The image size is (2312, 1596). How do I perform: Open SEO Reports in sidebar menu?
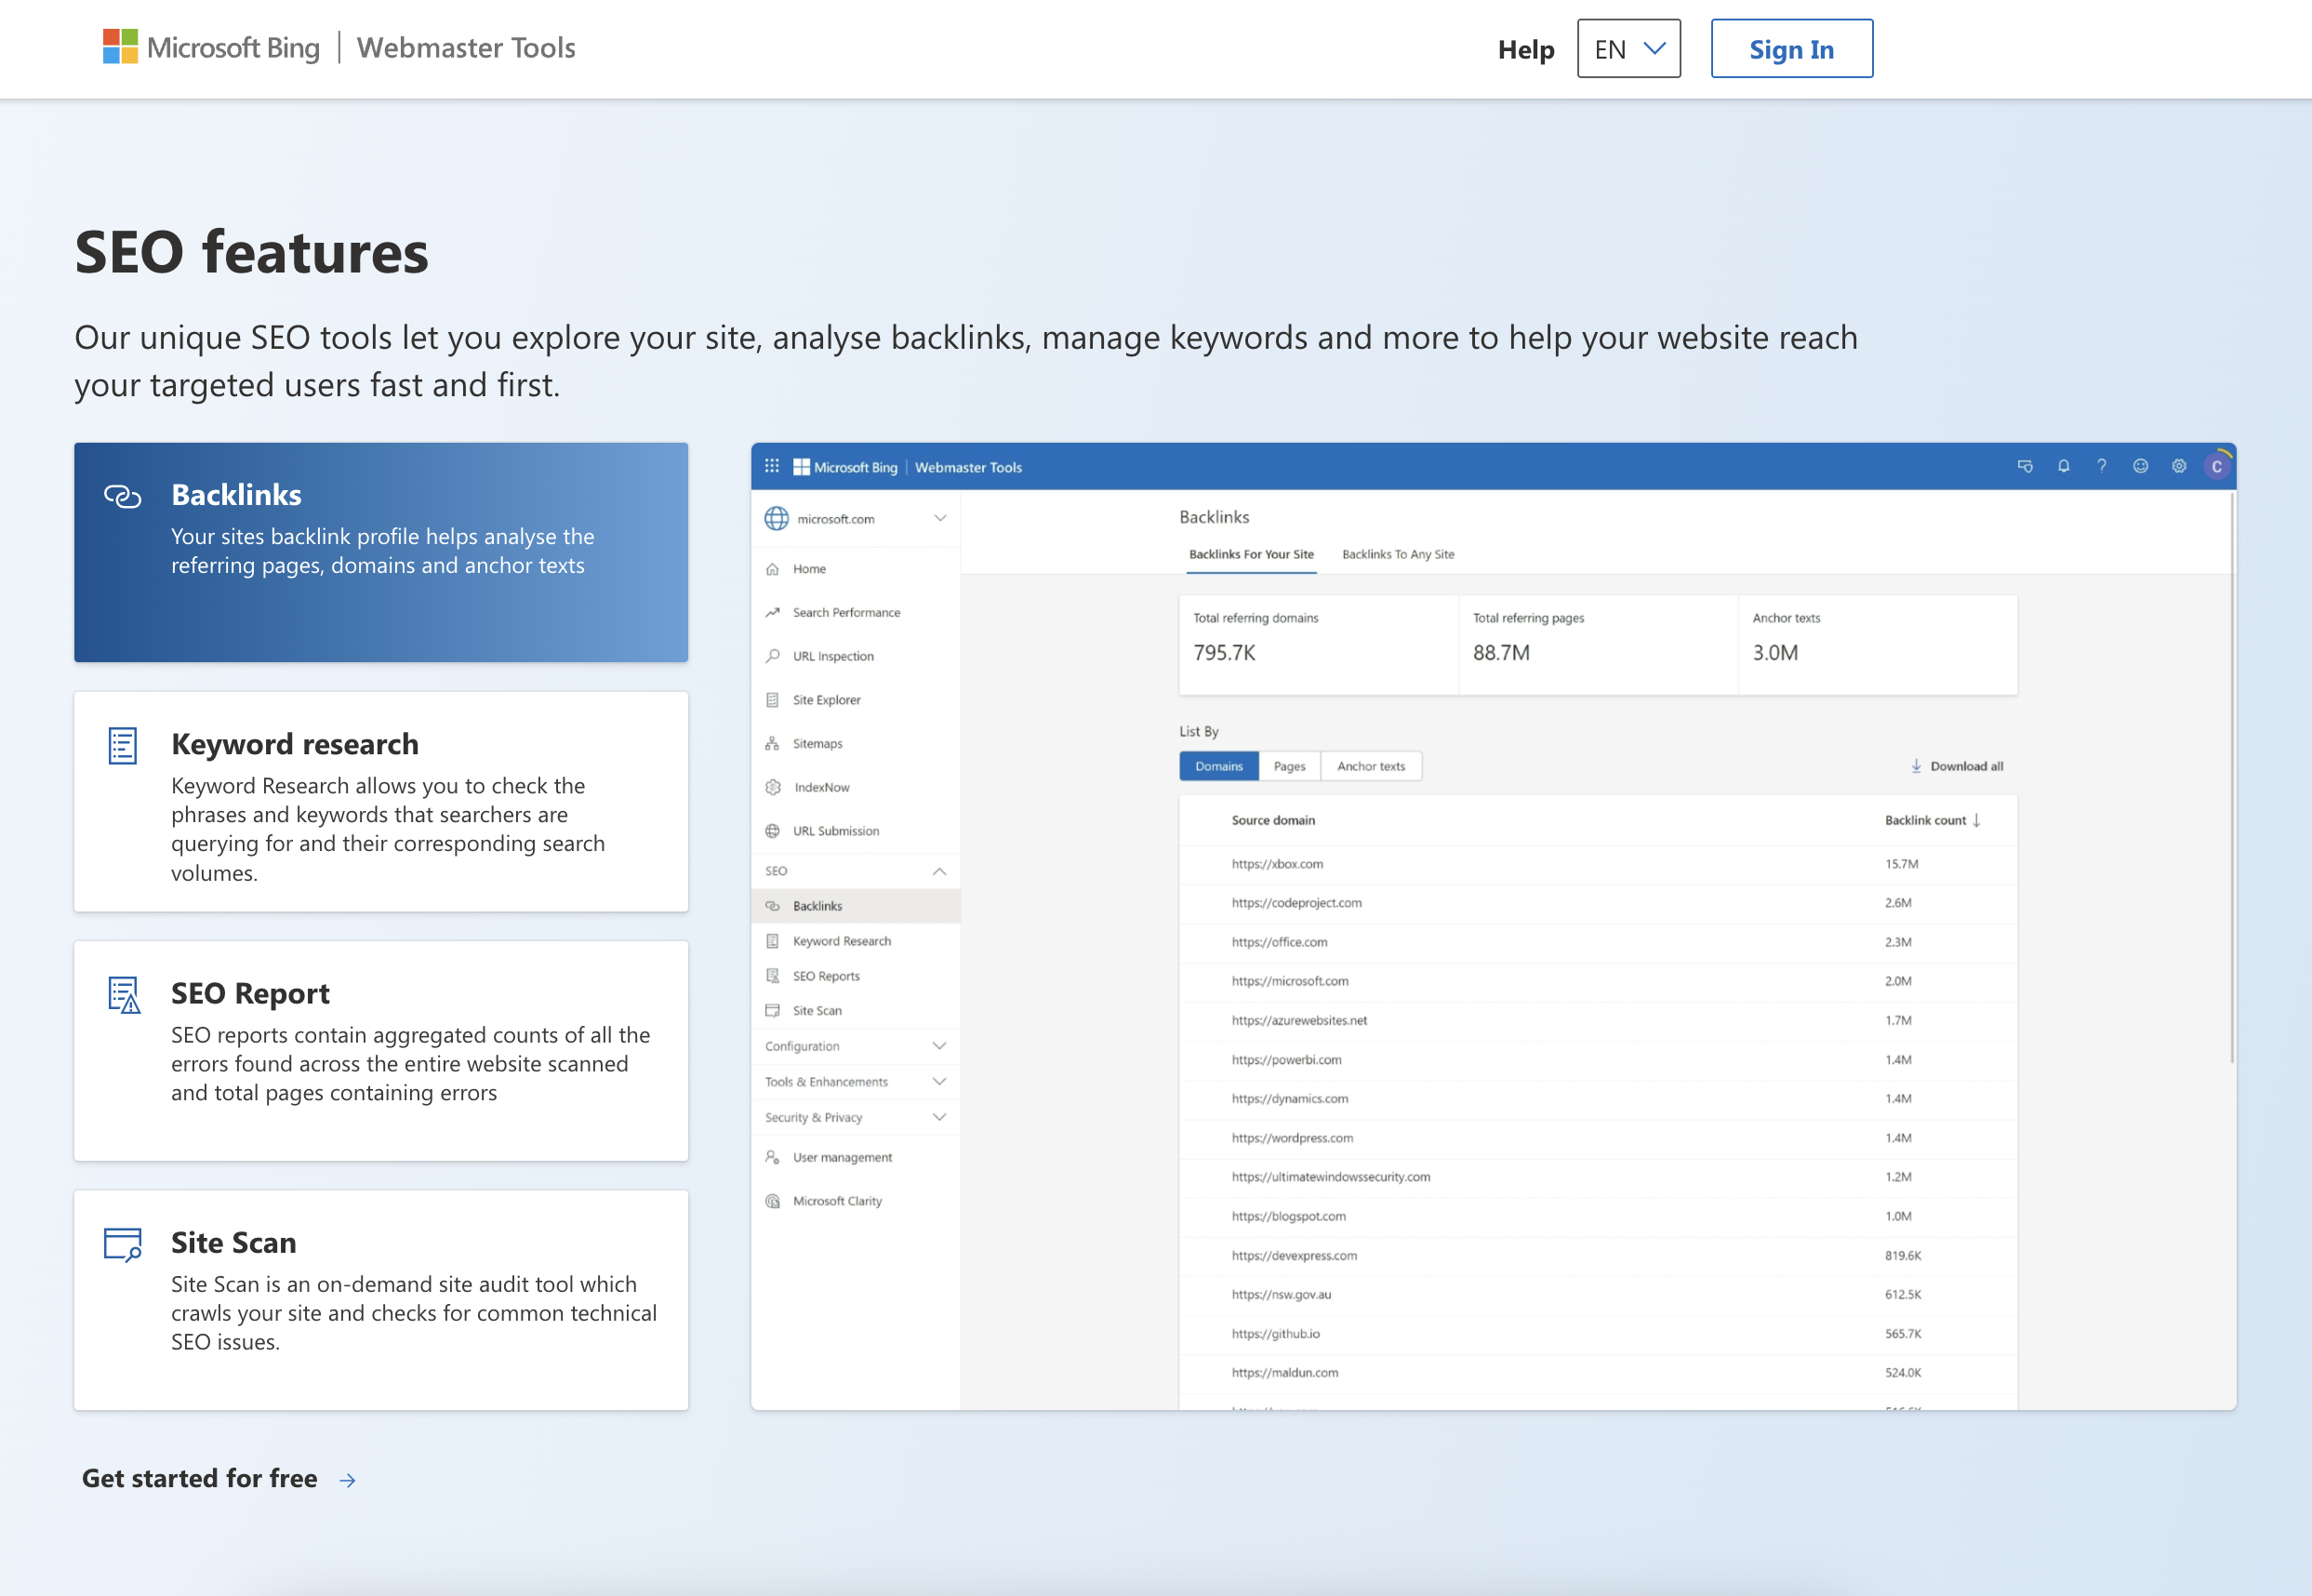coord(856,976)
